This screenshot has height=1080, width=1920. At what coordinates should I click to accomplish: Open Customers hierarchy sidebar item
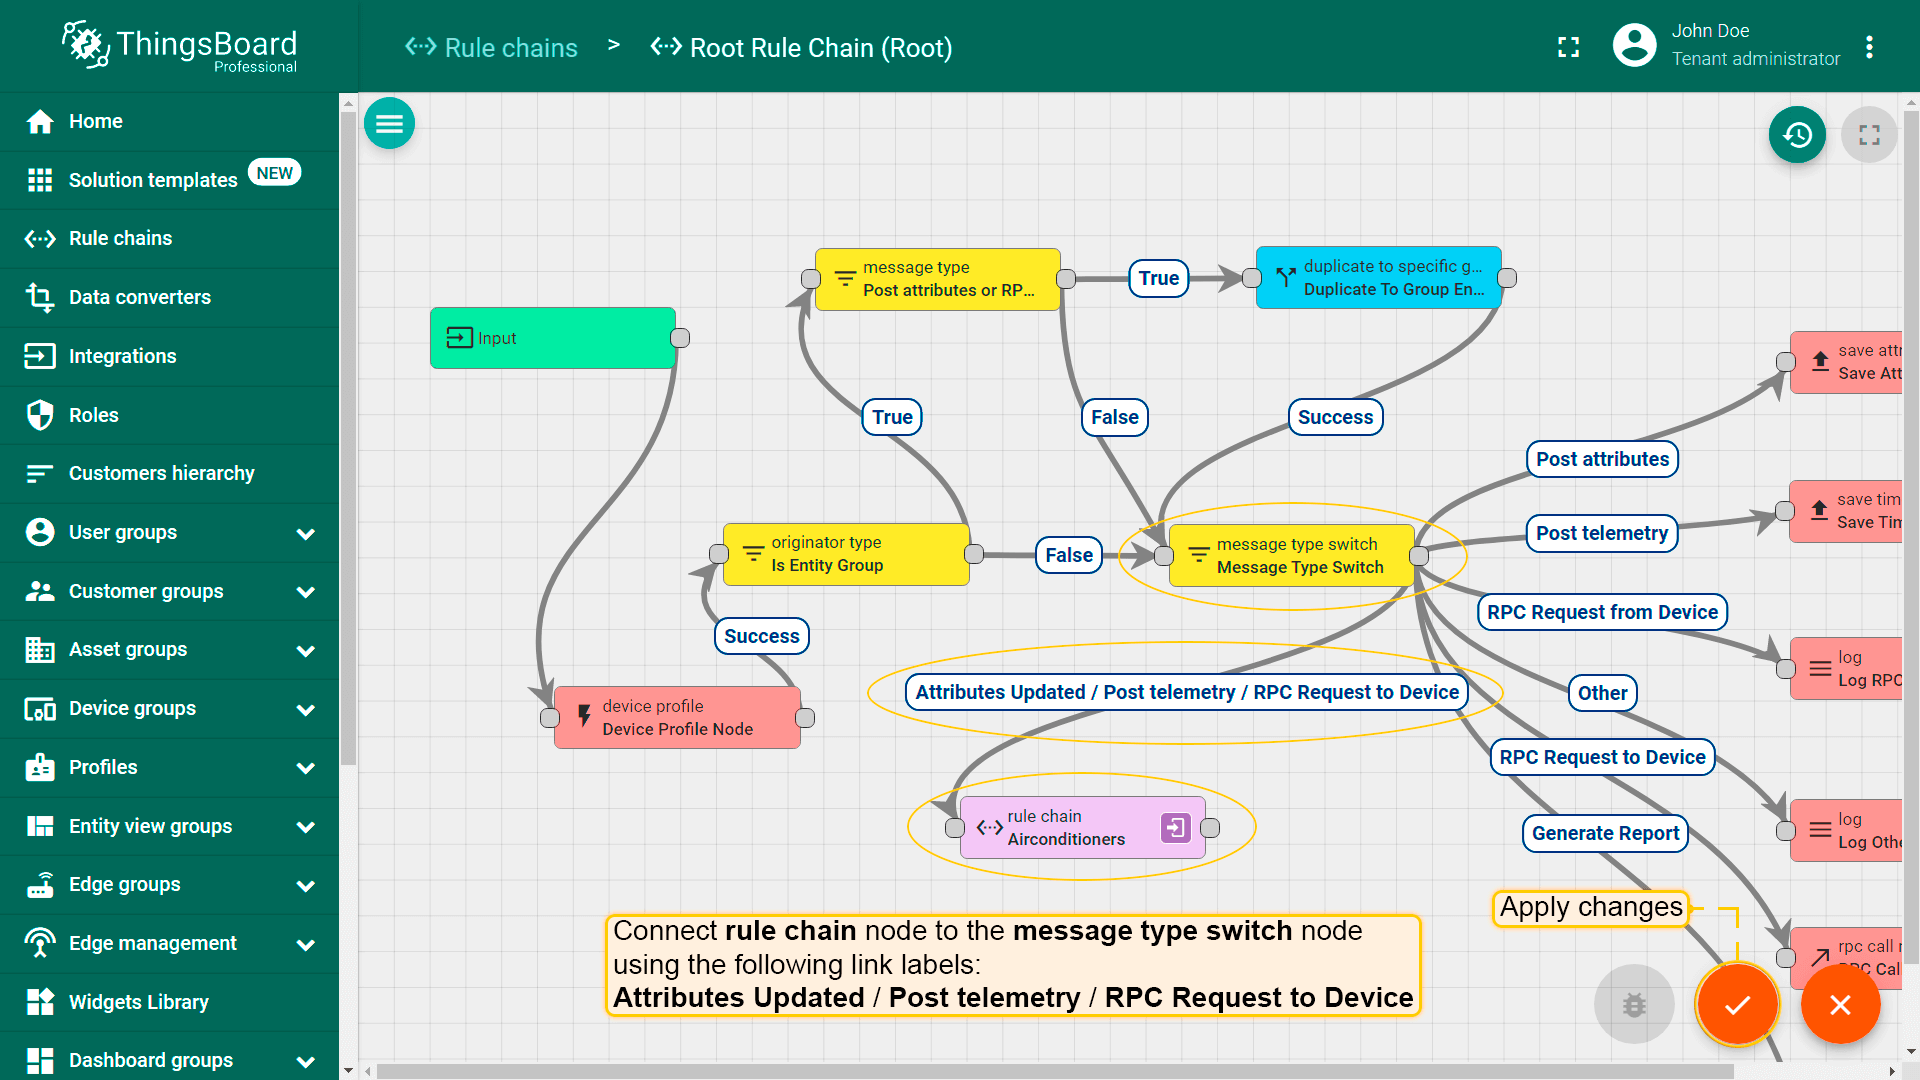click(170, 473)
